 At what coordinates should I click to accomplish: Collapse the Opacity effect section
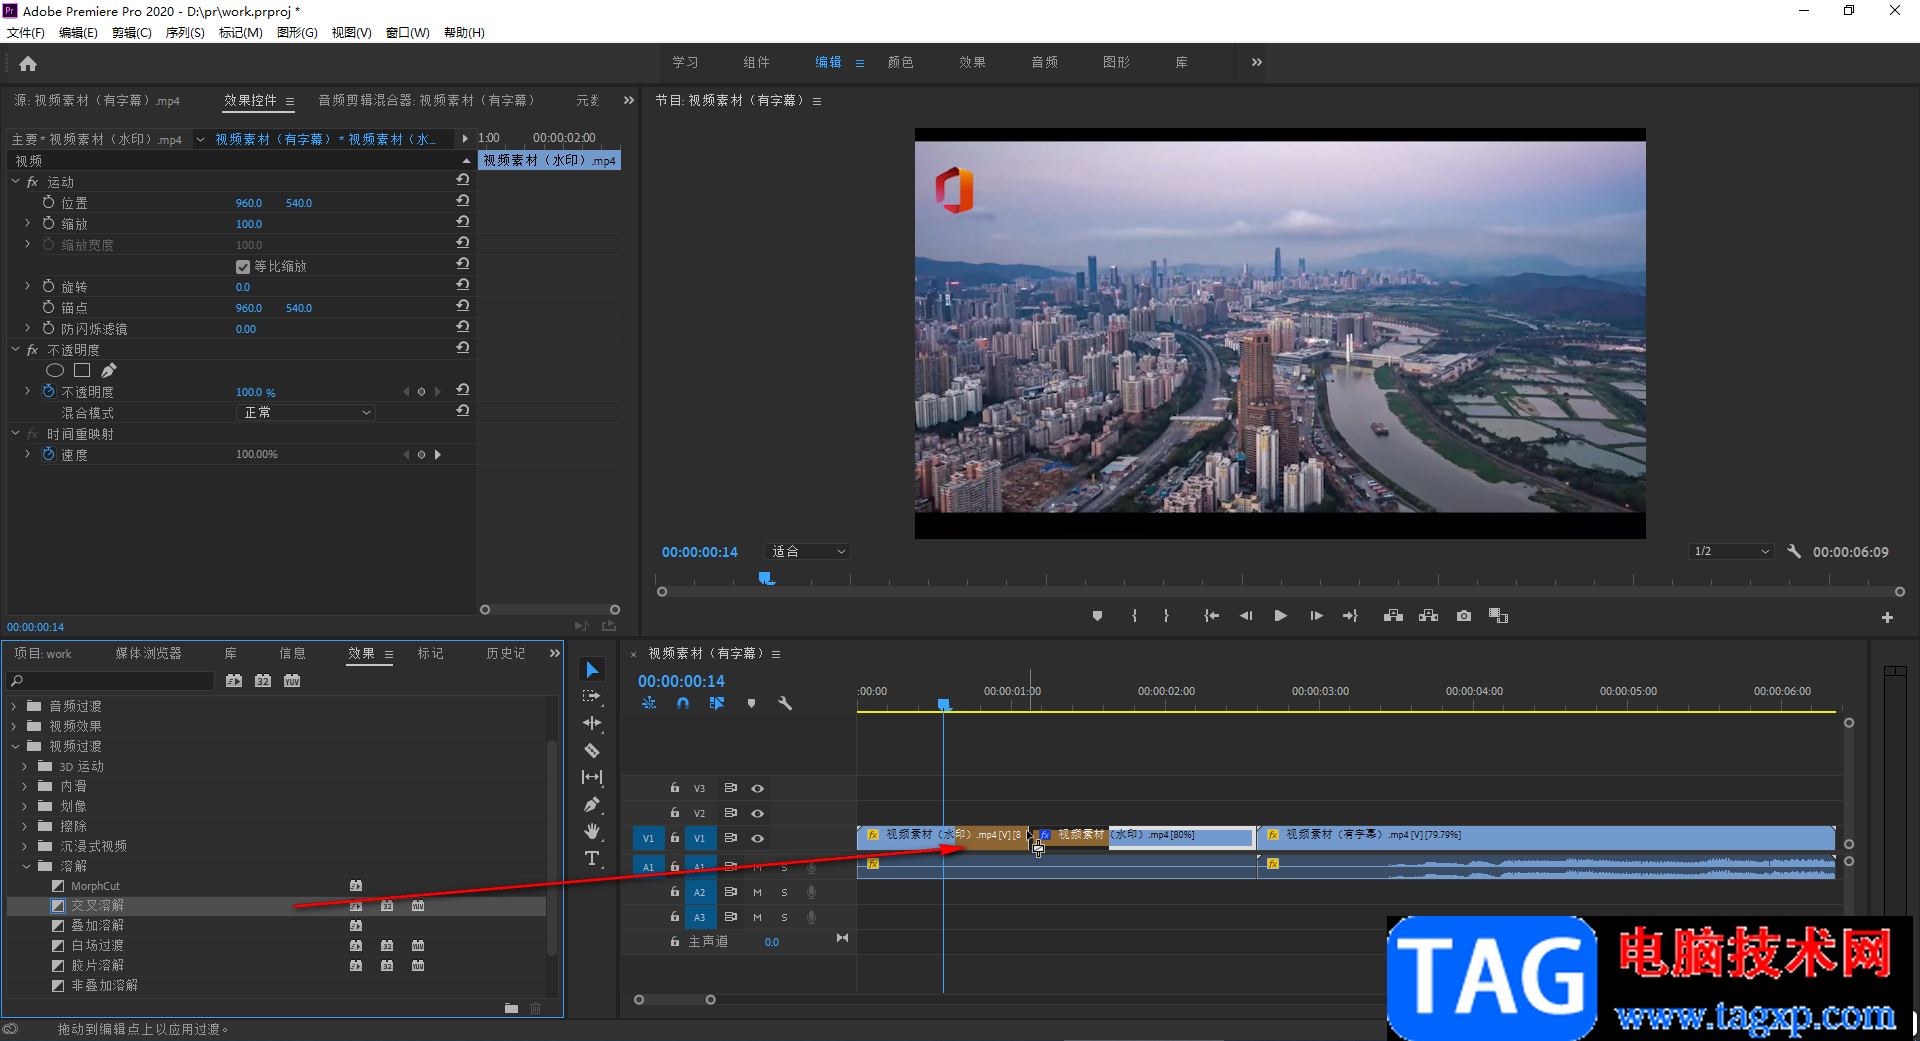15,349
